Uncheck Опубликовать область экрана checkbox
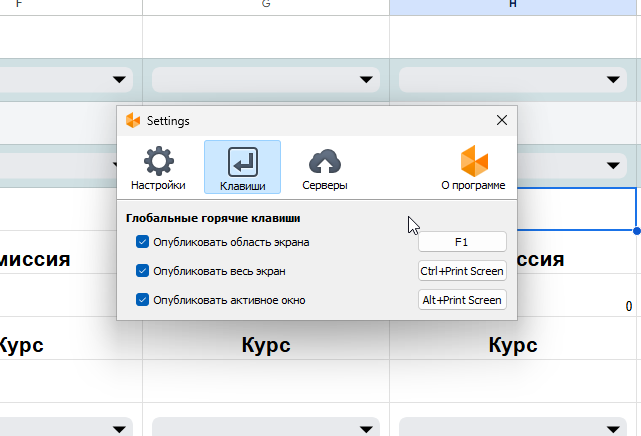 (143, 242)
